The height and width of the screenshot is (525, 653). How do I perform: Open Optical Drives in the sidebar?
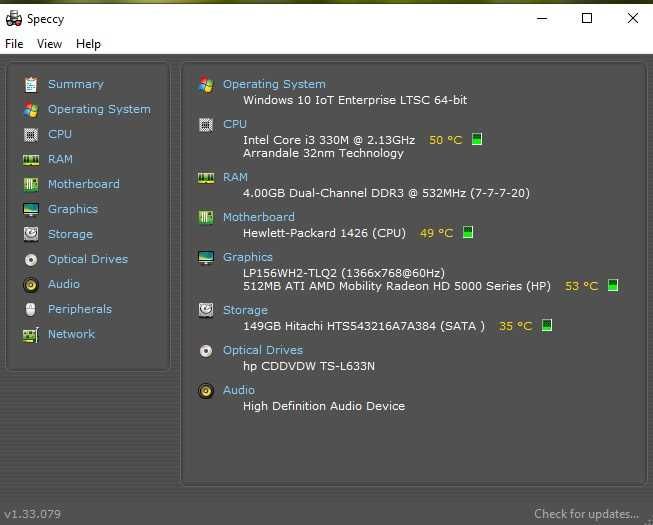[x=88, y=259]
